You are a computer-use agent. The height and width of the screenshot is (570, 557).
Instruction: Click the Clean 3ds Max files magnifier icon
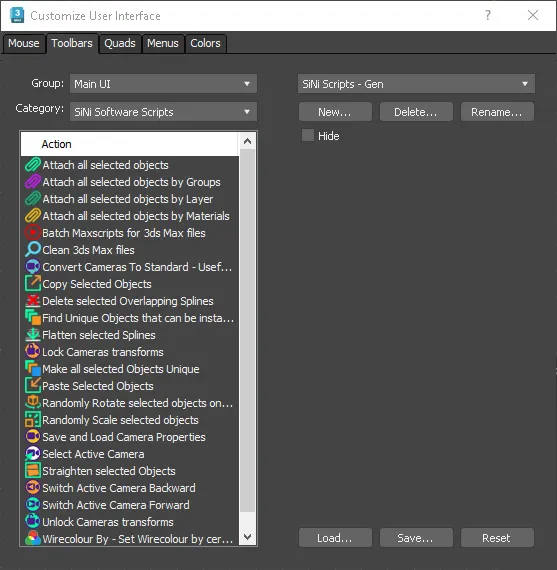33,250
